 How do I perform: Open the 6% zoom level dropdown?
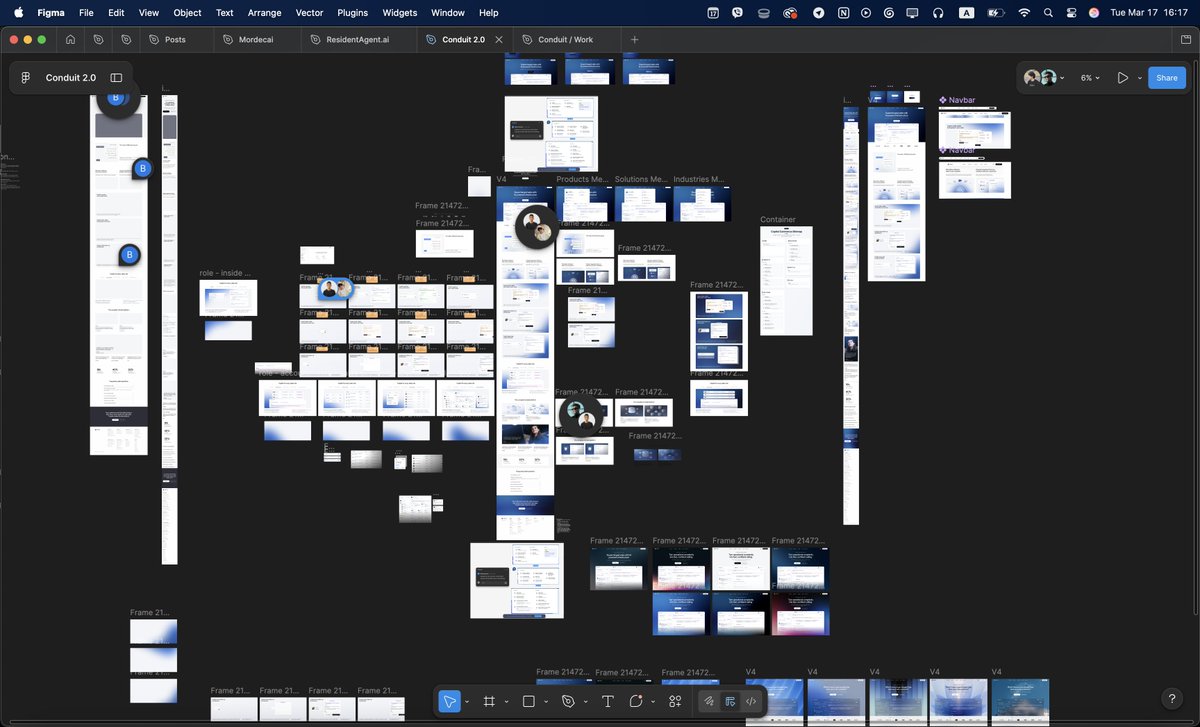click(x=1091, y=78)
